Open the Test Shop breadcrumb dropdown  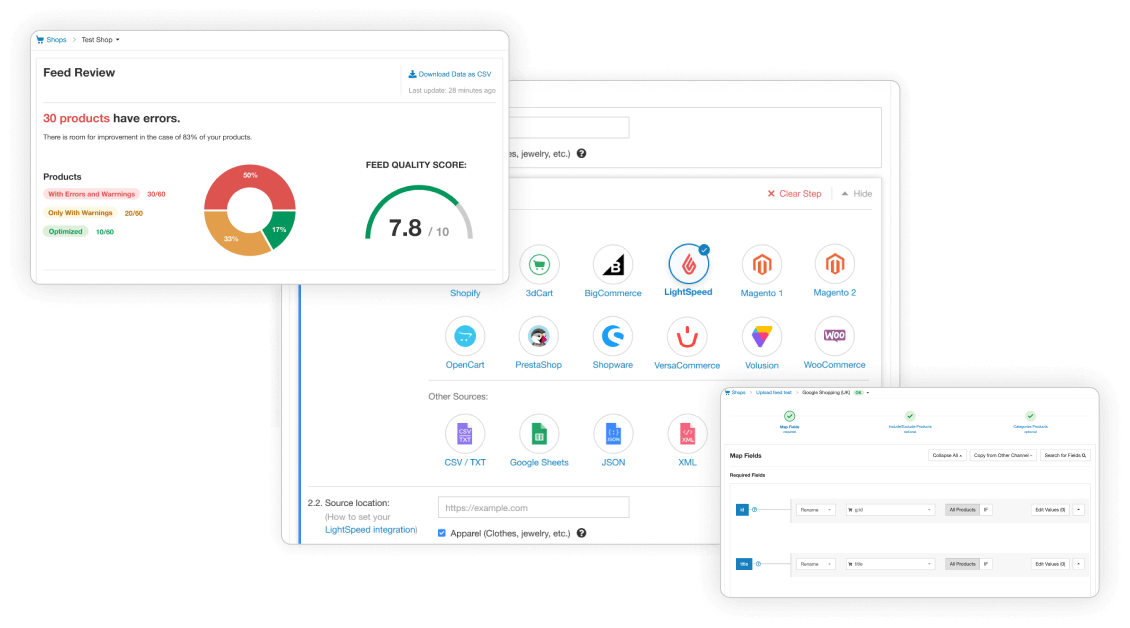[x=100, y=40]
